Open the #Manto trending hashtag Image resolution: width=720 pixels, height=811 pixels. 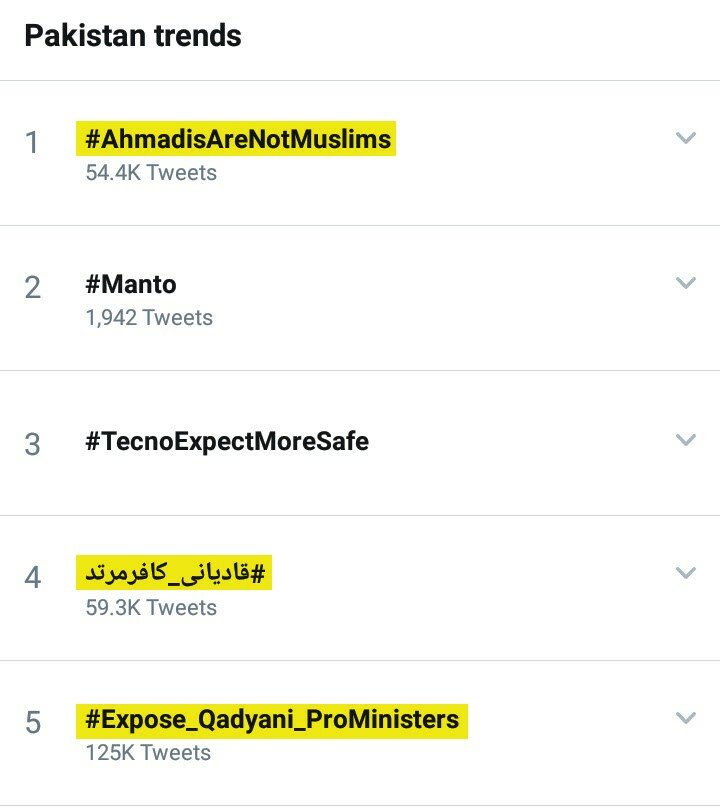click(131, 285)
